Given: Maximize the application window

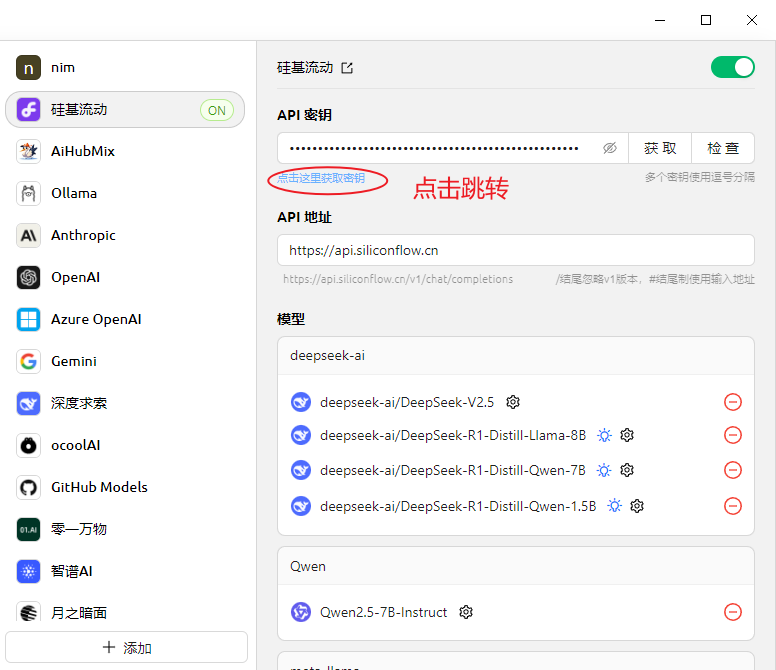Looking at the screenshot, I should pyautogui.click(x=706, y=20).
